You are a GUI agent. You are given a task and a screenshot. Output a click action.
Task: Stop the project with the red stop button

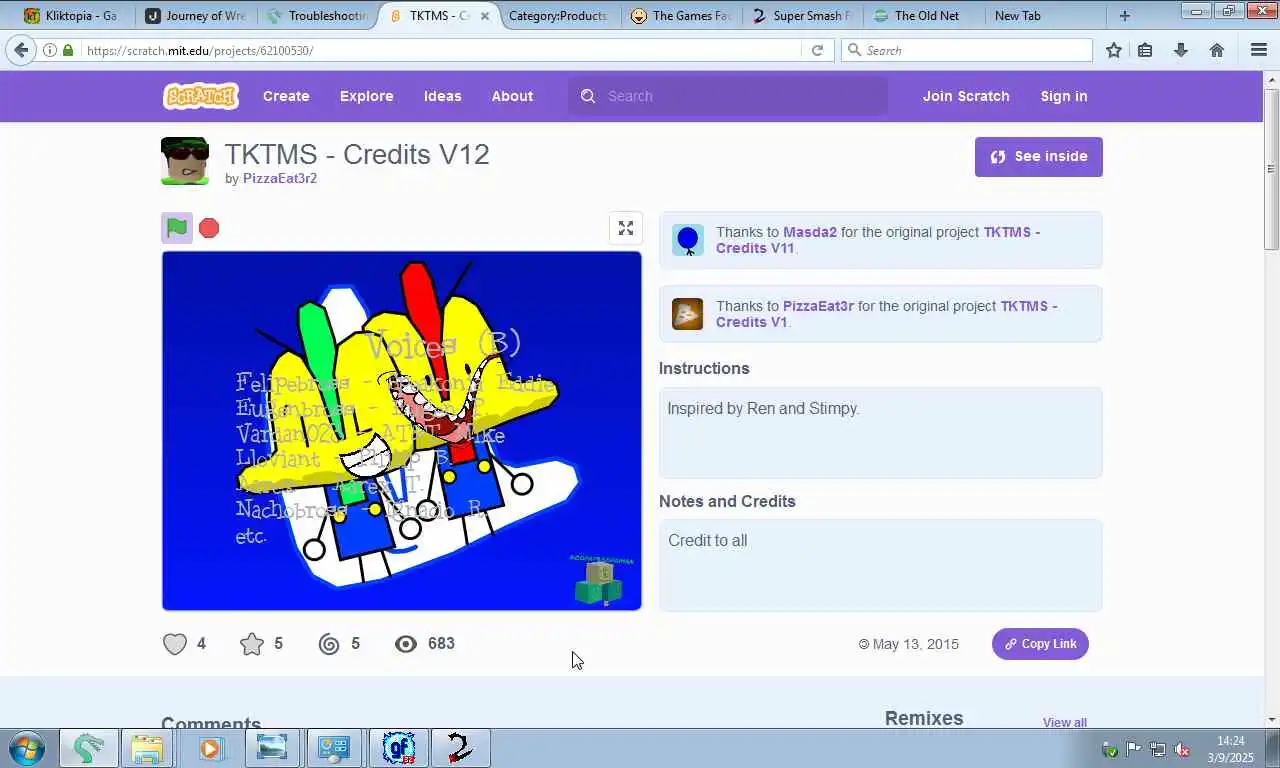point(209,228)
